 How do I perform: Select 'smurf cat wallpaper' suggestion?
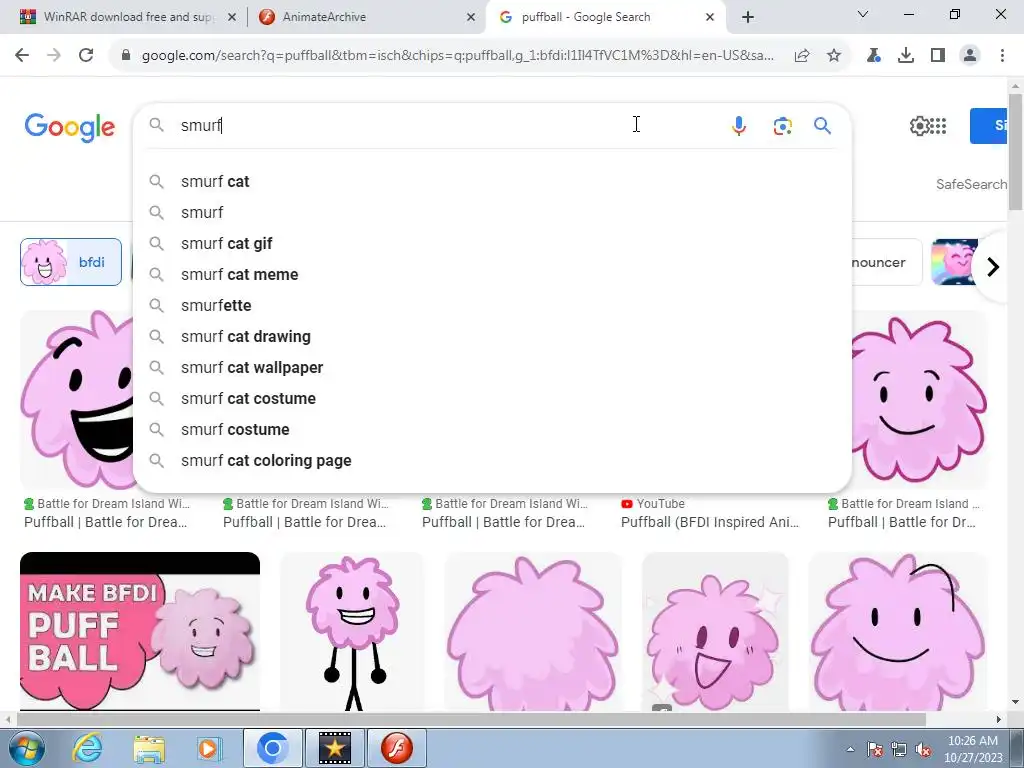point(492,368)
